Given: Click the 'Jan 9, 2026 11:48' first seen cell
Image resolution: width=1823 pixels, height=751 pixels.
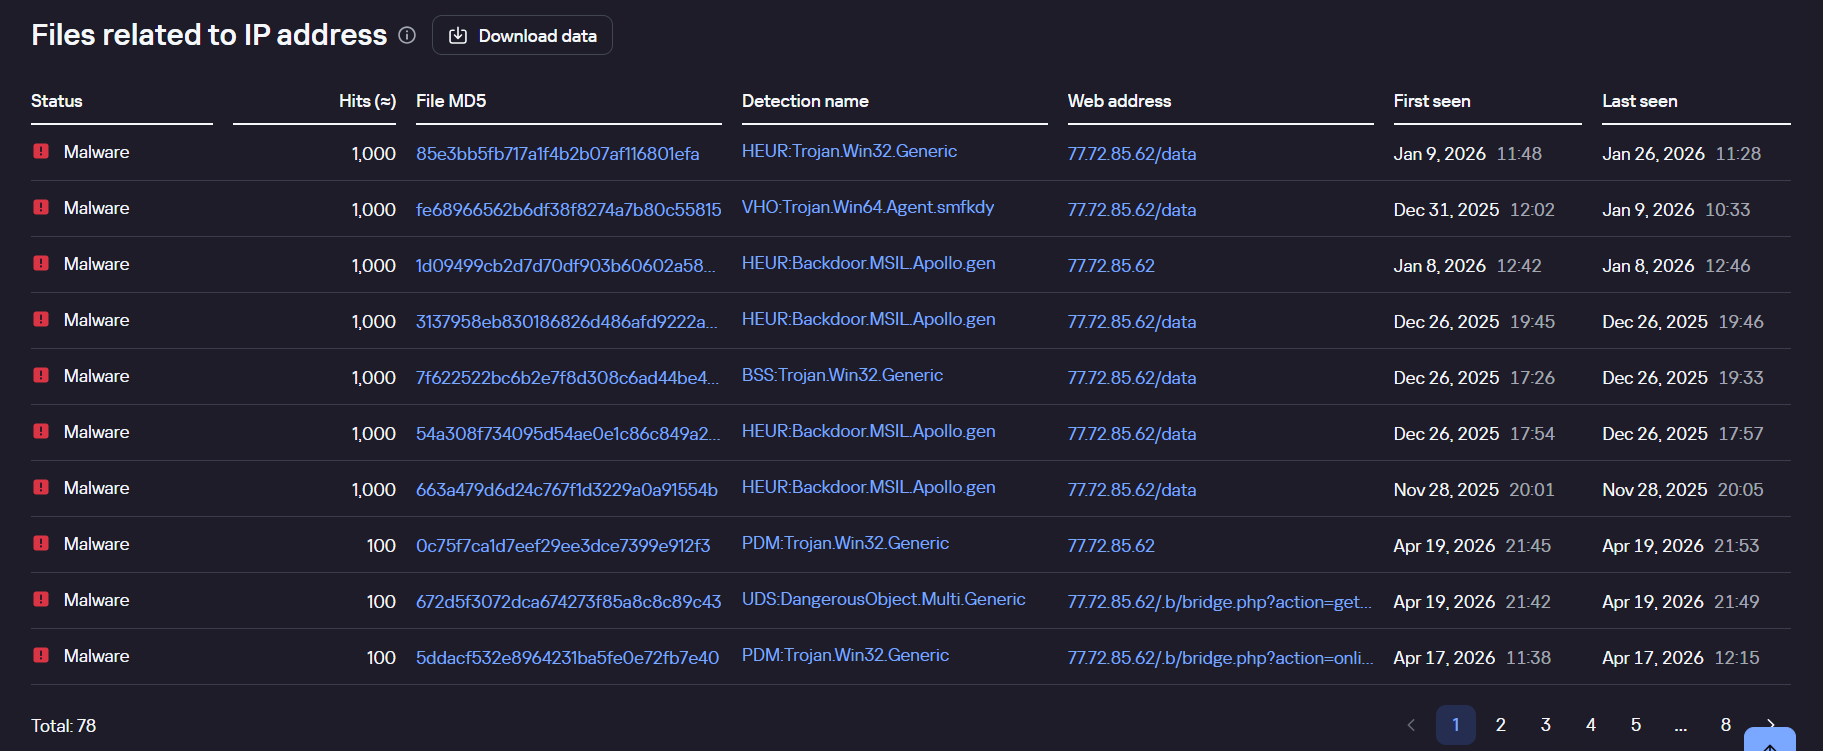Looking at the screenshot, I should [x=1468, y=153].
